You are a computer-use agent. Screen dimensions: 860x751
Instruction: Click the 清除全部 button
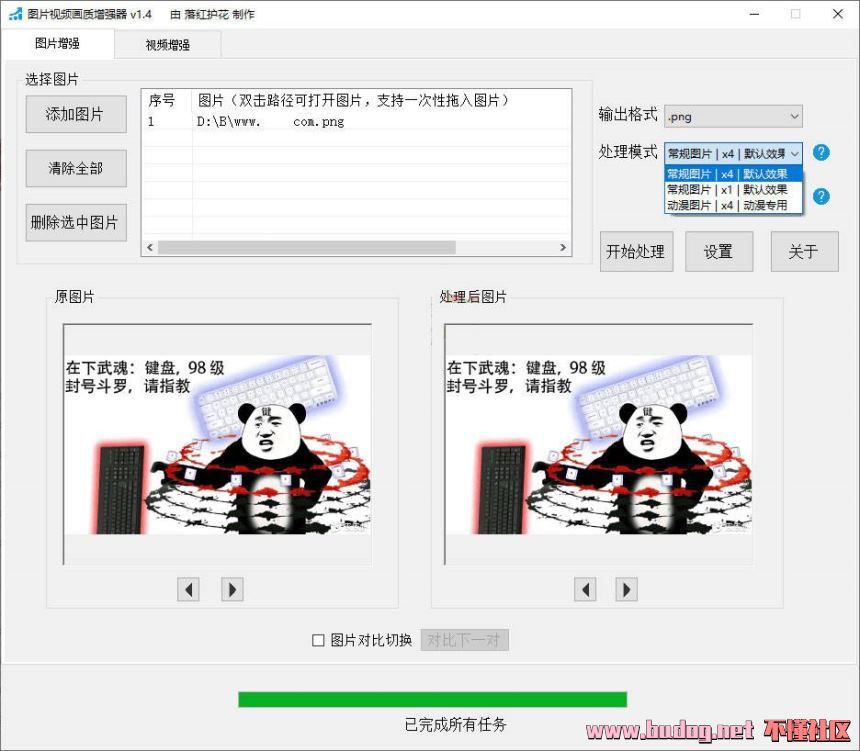(76, 168)
